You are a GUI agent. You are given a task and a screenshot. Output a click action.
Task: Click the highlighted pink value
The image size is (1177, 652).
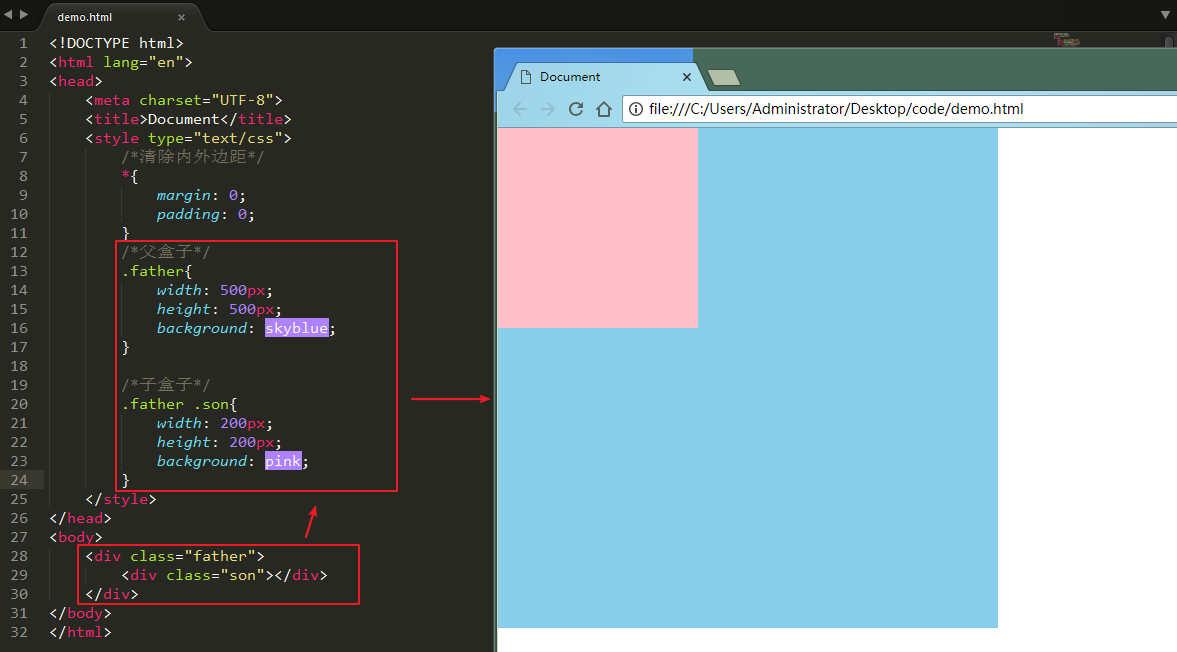[x=283, y=461]
